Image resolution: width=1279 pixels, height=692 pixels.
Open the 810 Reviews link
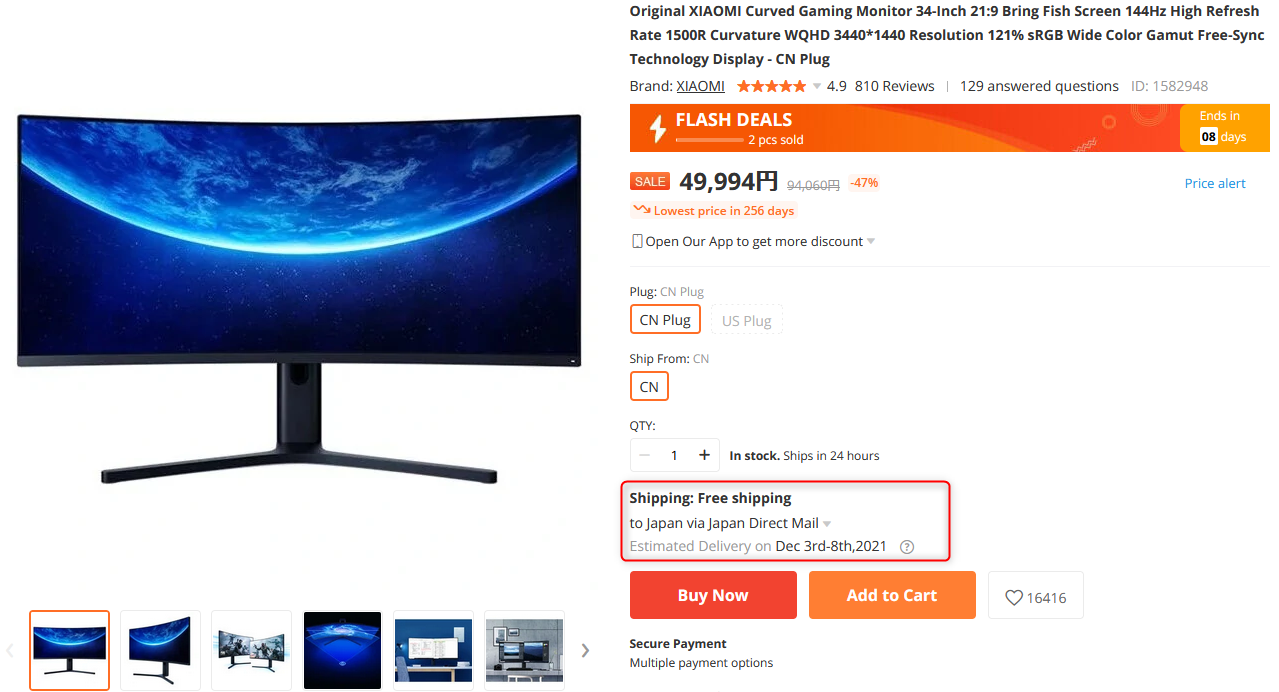(x=895, y=86)
